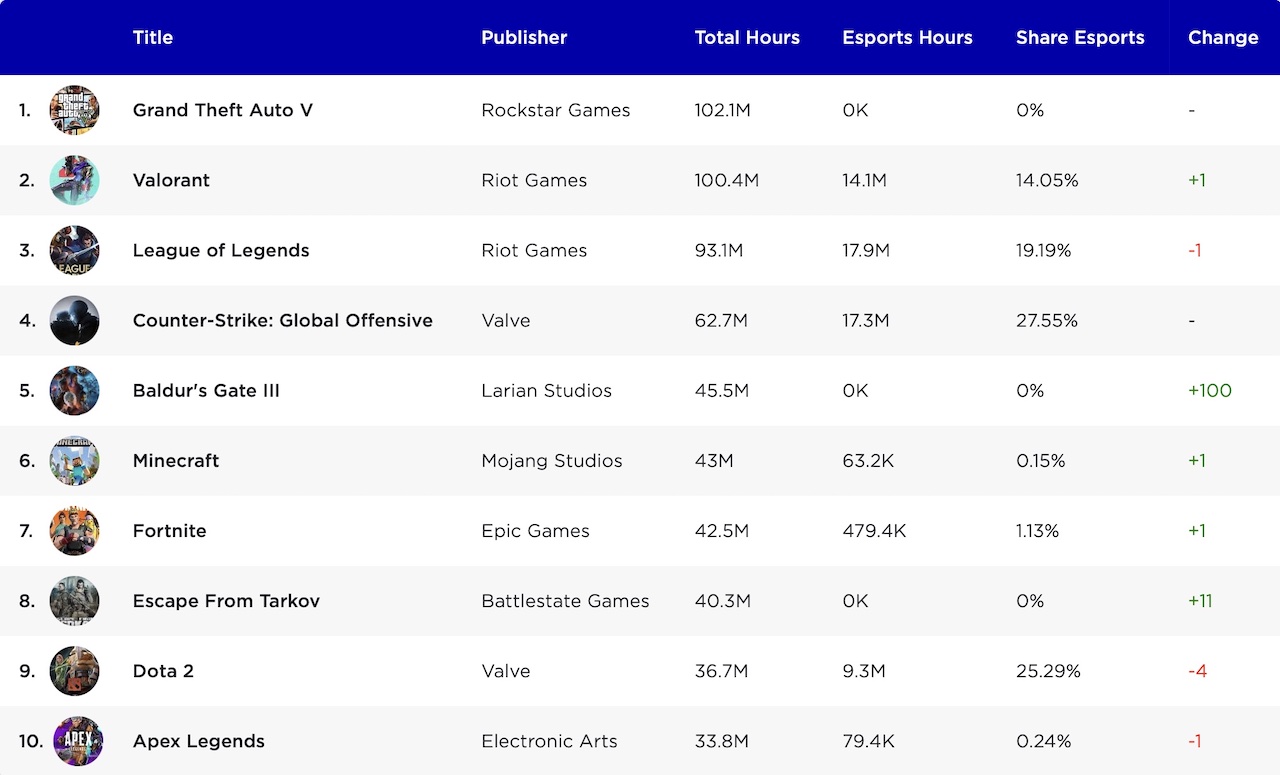Select Electronic Arts publisher cell
Screen dimensions: 1280x775
point(549,741)
